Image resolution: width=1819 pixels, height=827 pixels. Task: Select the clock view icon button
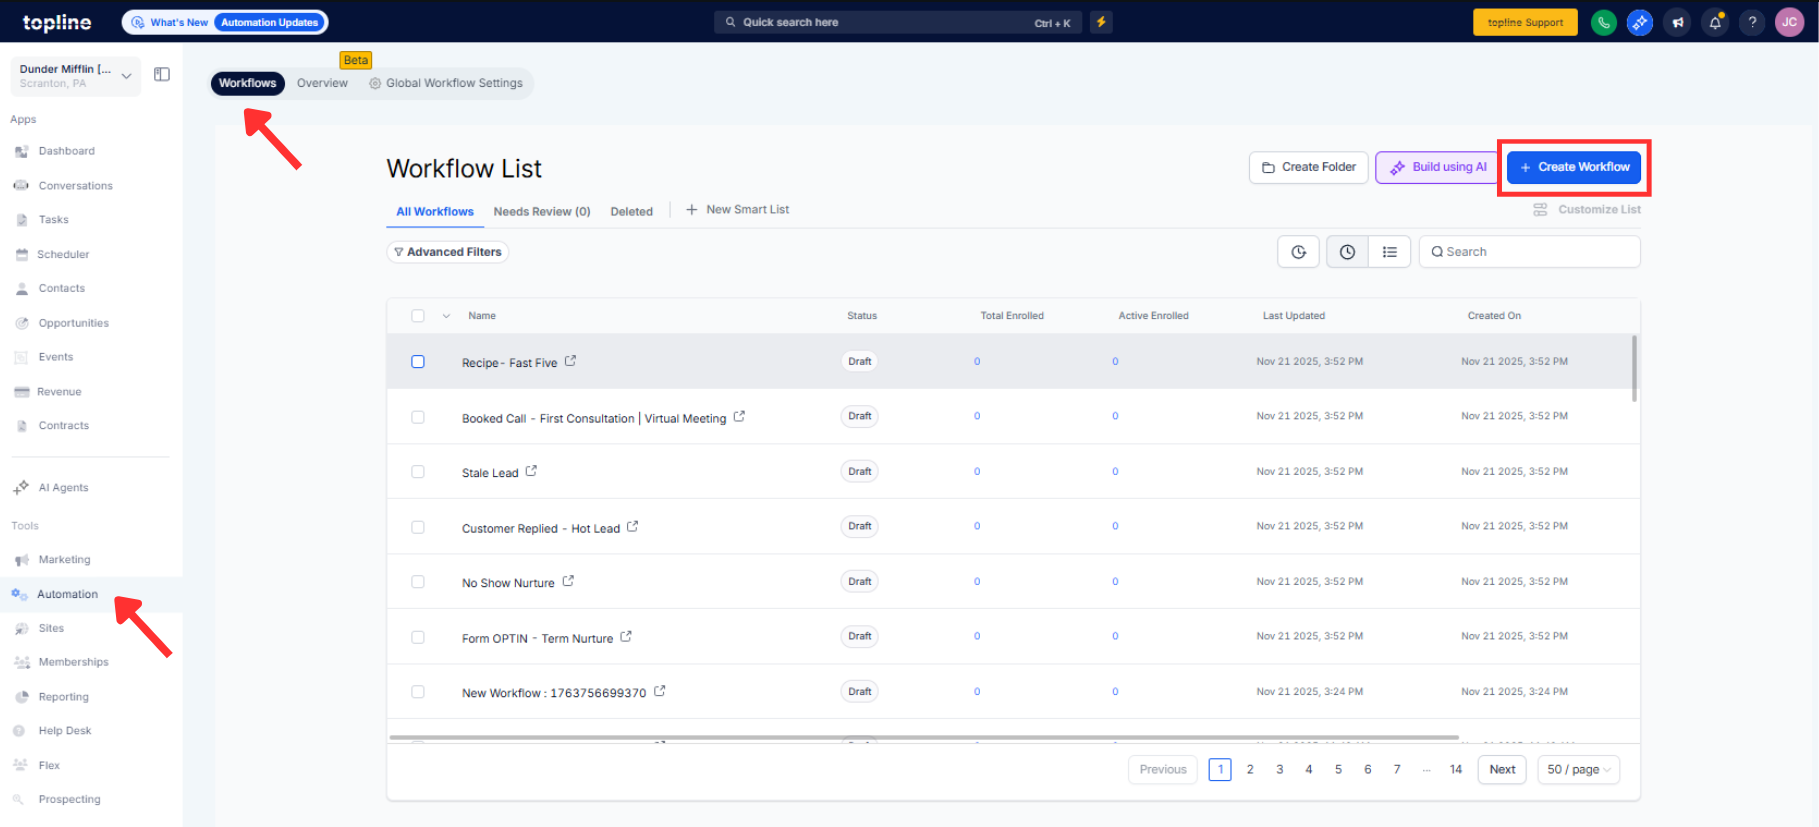pyautogui.click(x=1347, y=252)
